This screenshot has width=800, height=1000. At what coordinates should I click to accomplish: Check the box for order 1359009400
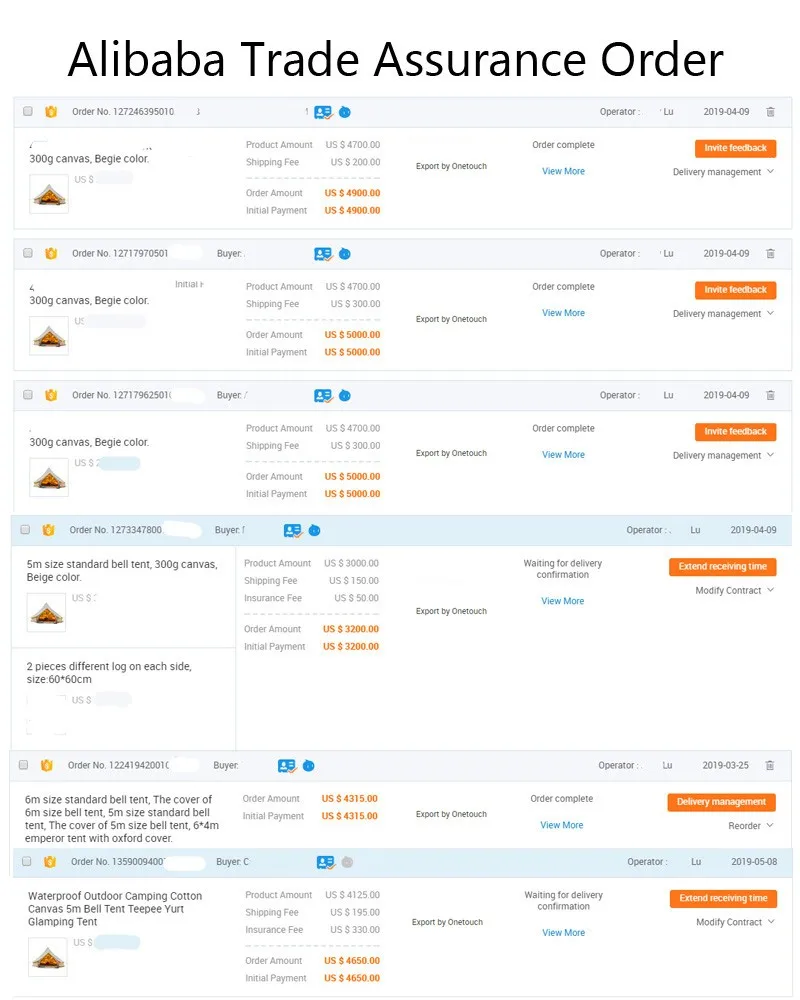pyautogui.click(x=26, y=861)
